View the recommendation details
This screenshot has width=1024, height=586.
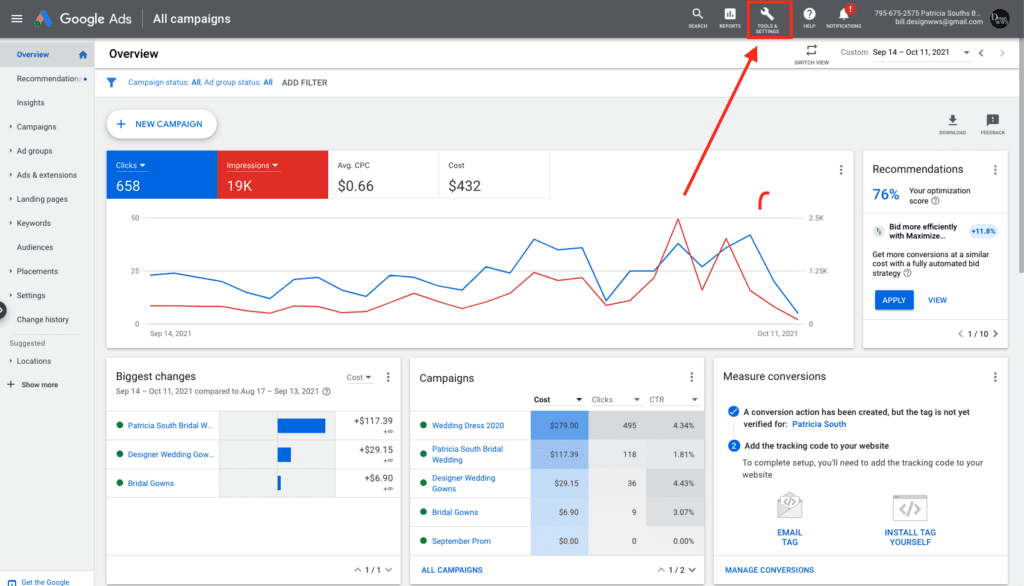coord(937,301)
